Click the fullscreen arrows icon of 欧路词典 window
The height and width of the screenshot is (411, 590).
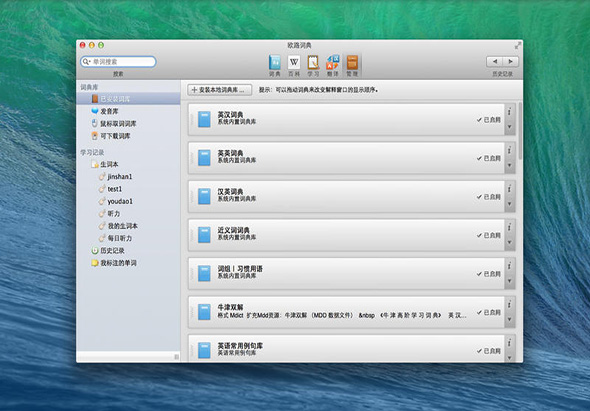(518, 46)
